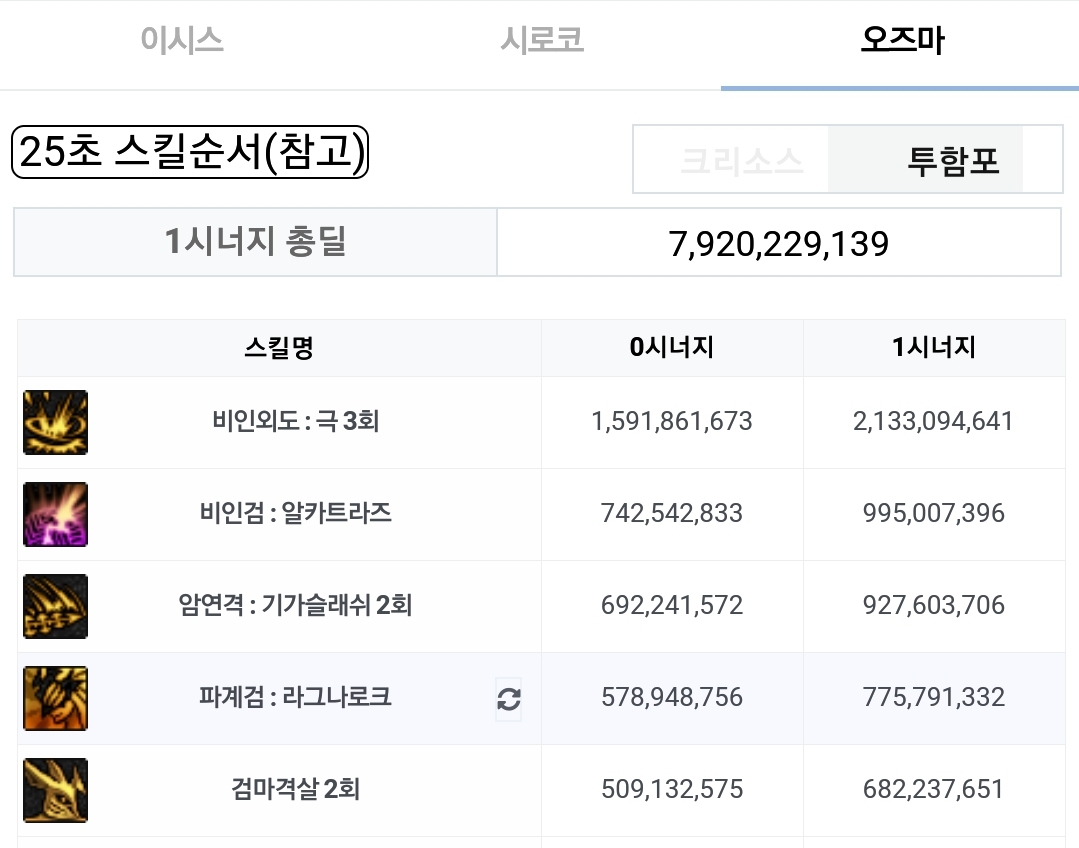Click the 1시너지 총딜 label
1079x848 pixels.
pyautogui.click(x=255, y=242)
